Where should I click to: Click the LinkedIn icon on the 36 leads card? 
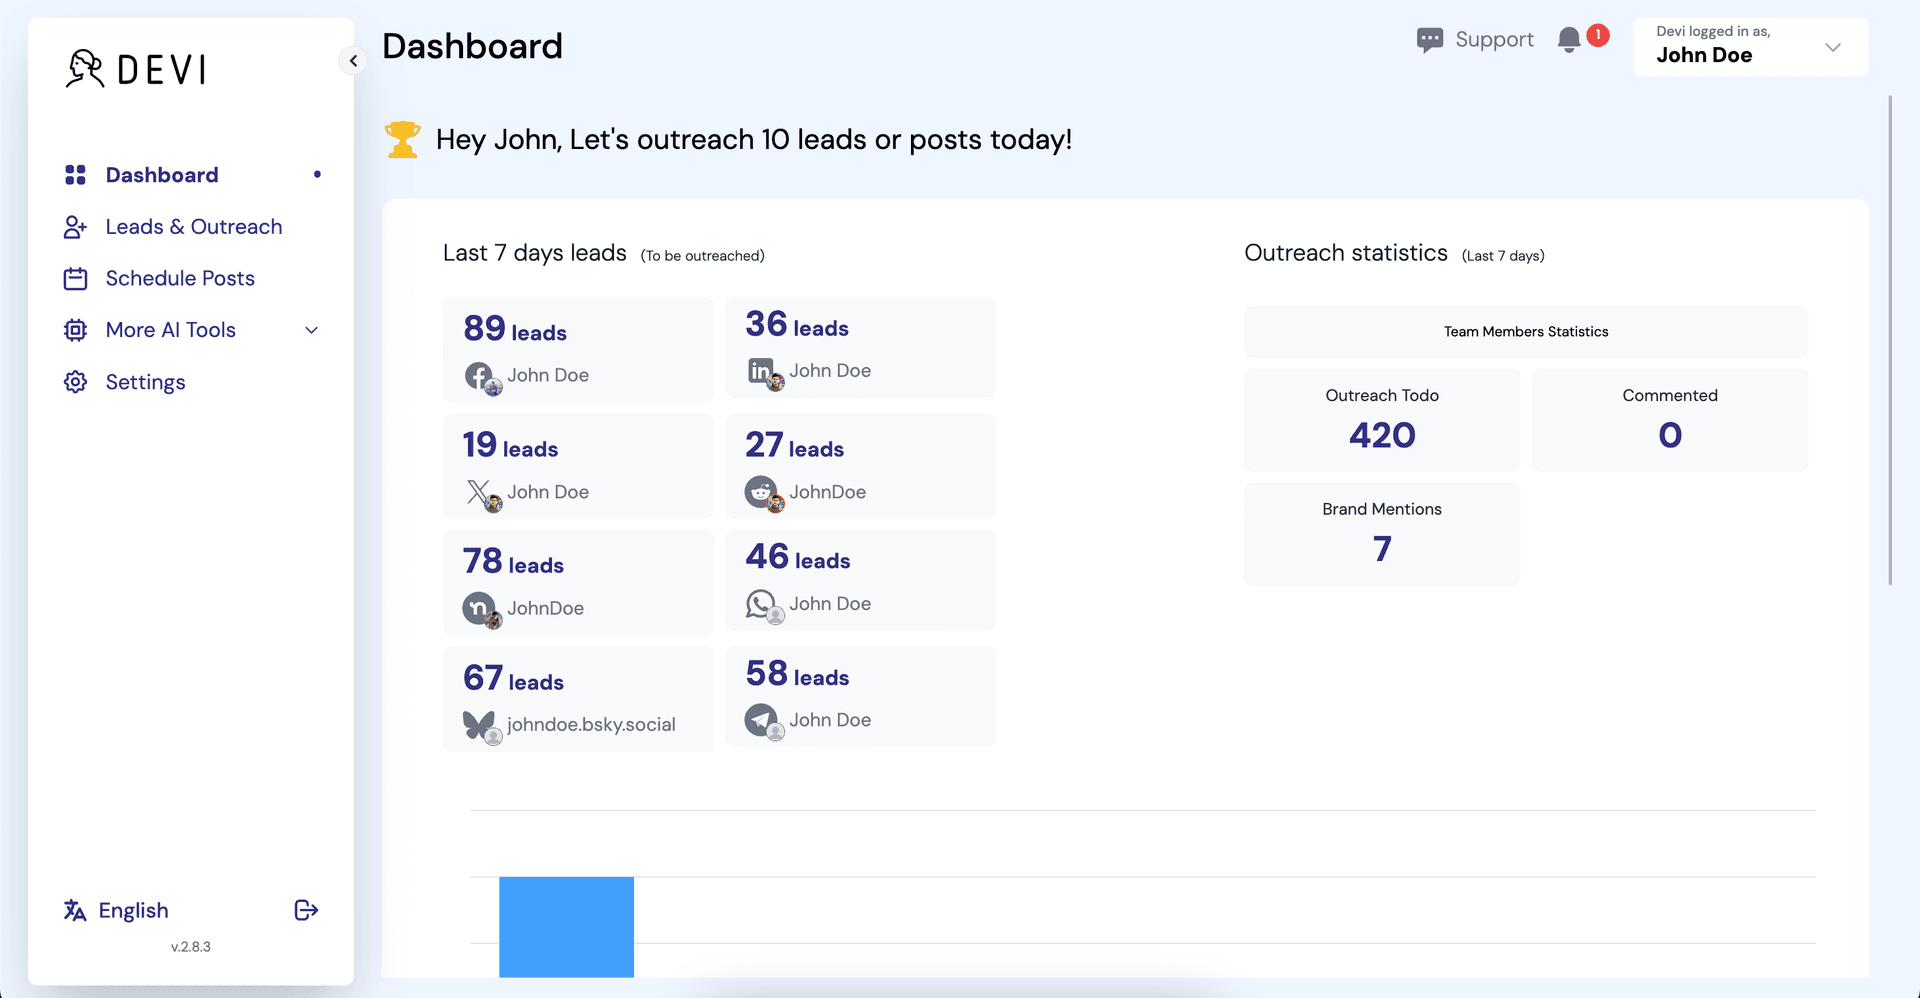point(762,371)
